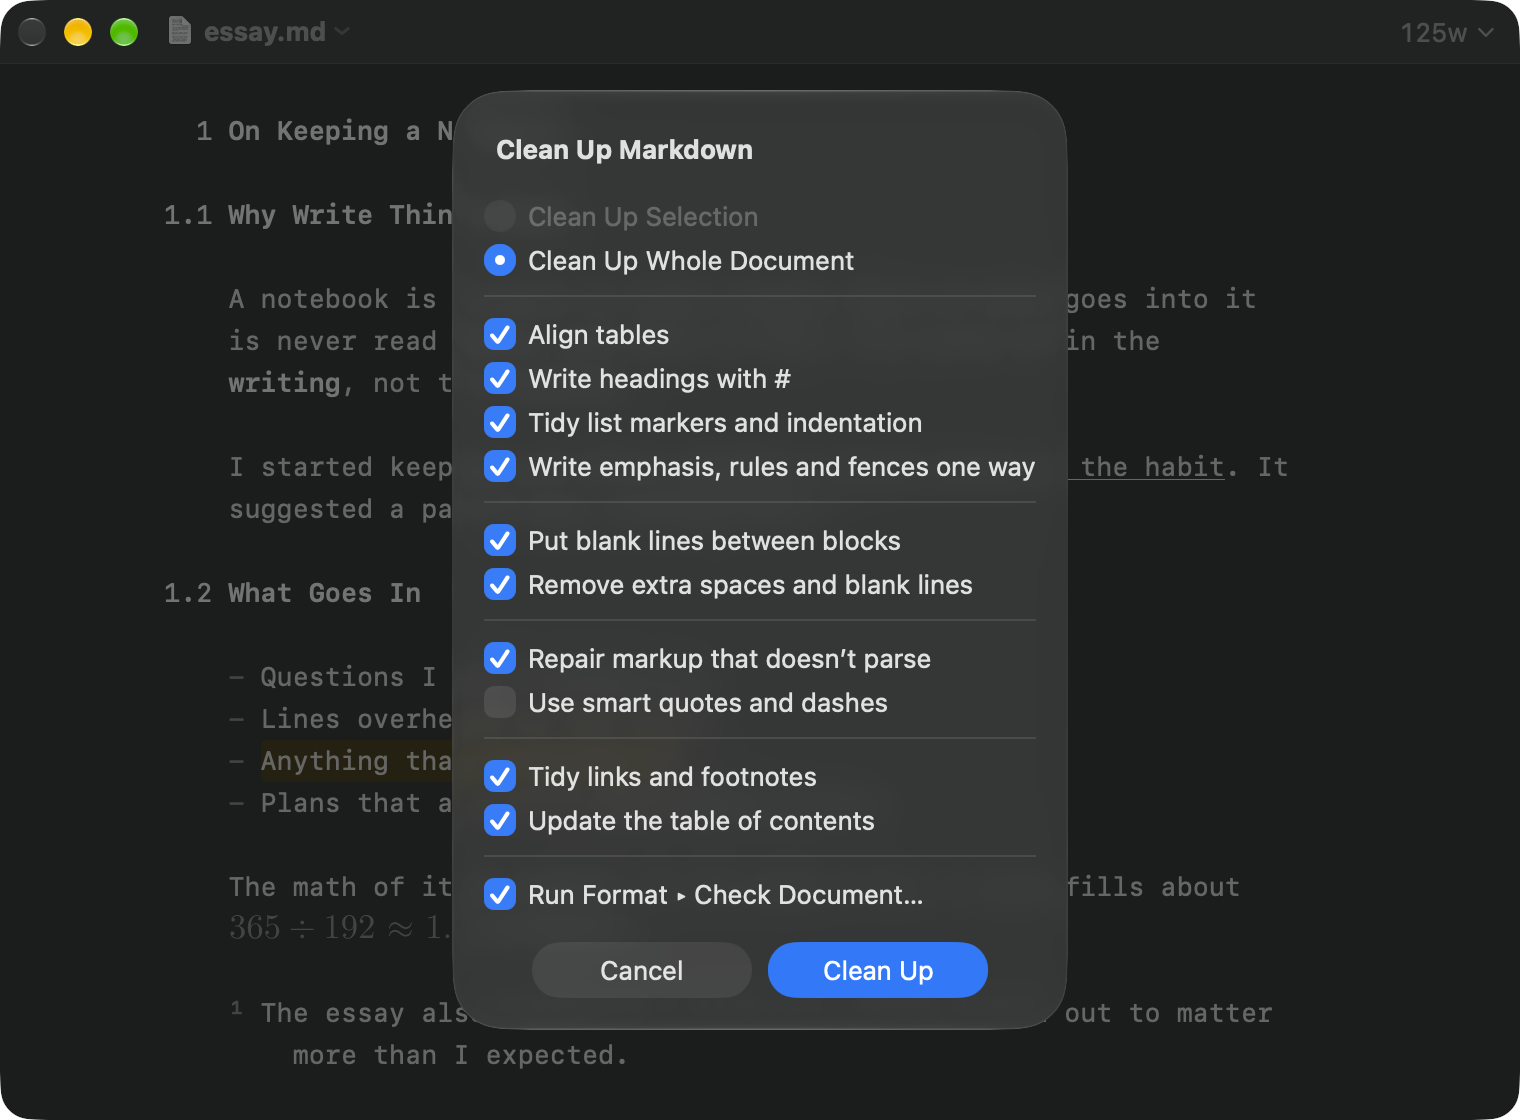The image size is (1520, 1120).
Task: Click the "Questions I" list item
Action: (x=348, y=677)
